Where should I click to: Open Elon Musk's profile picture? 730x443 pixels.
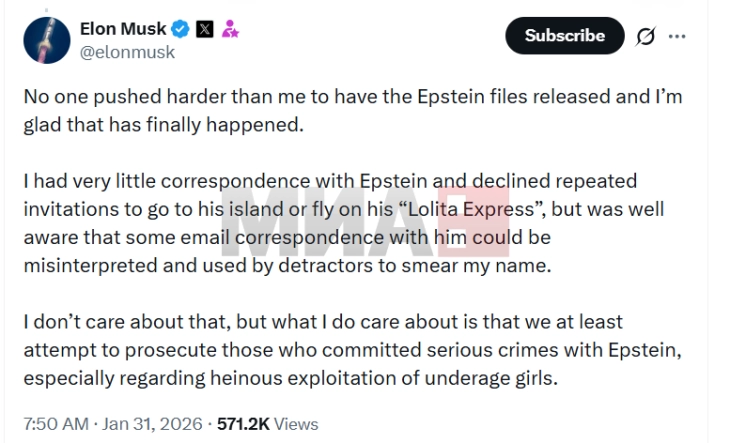click(44, 39)
